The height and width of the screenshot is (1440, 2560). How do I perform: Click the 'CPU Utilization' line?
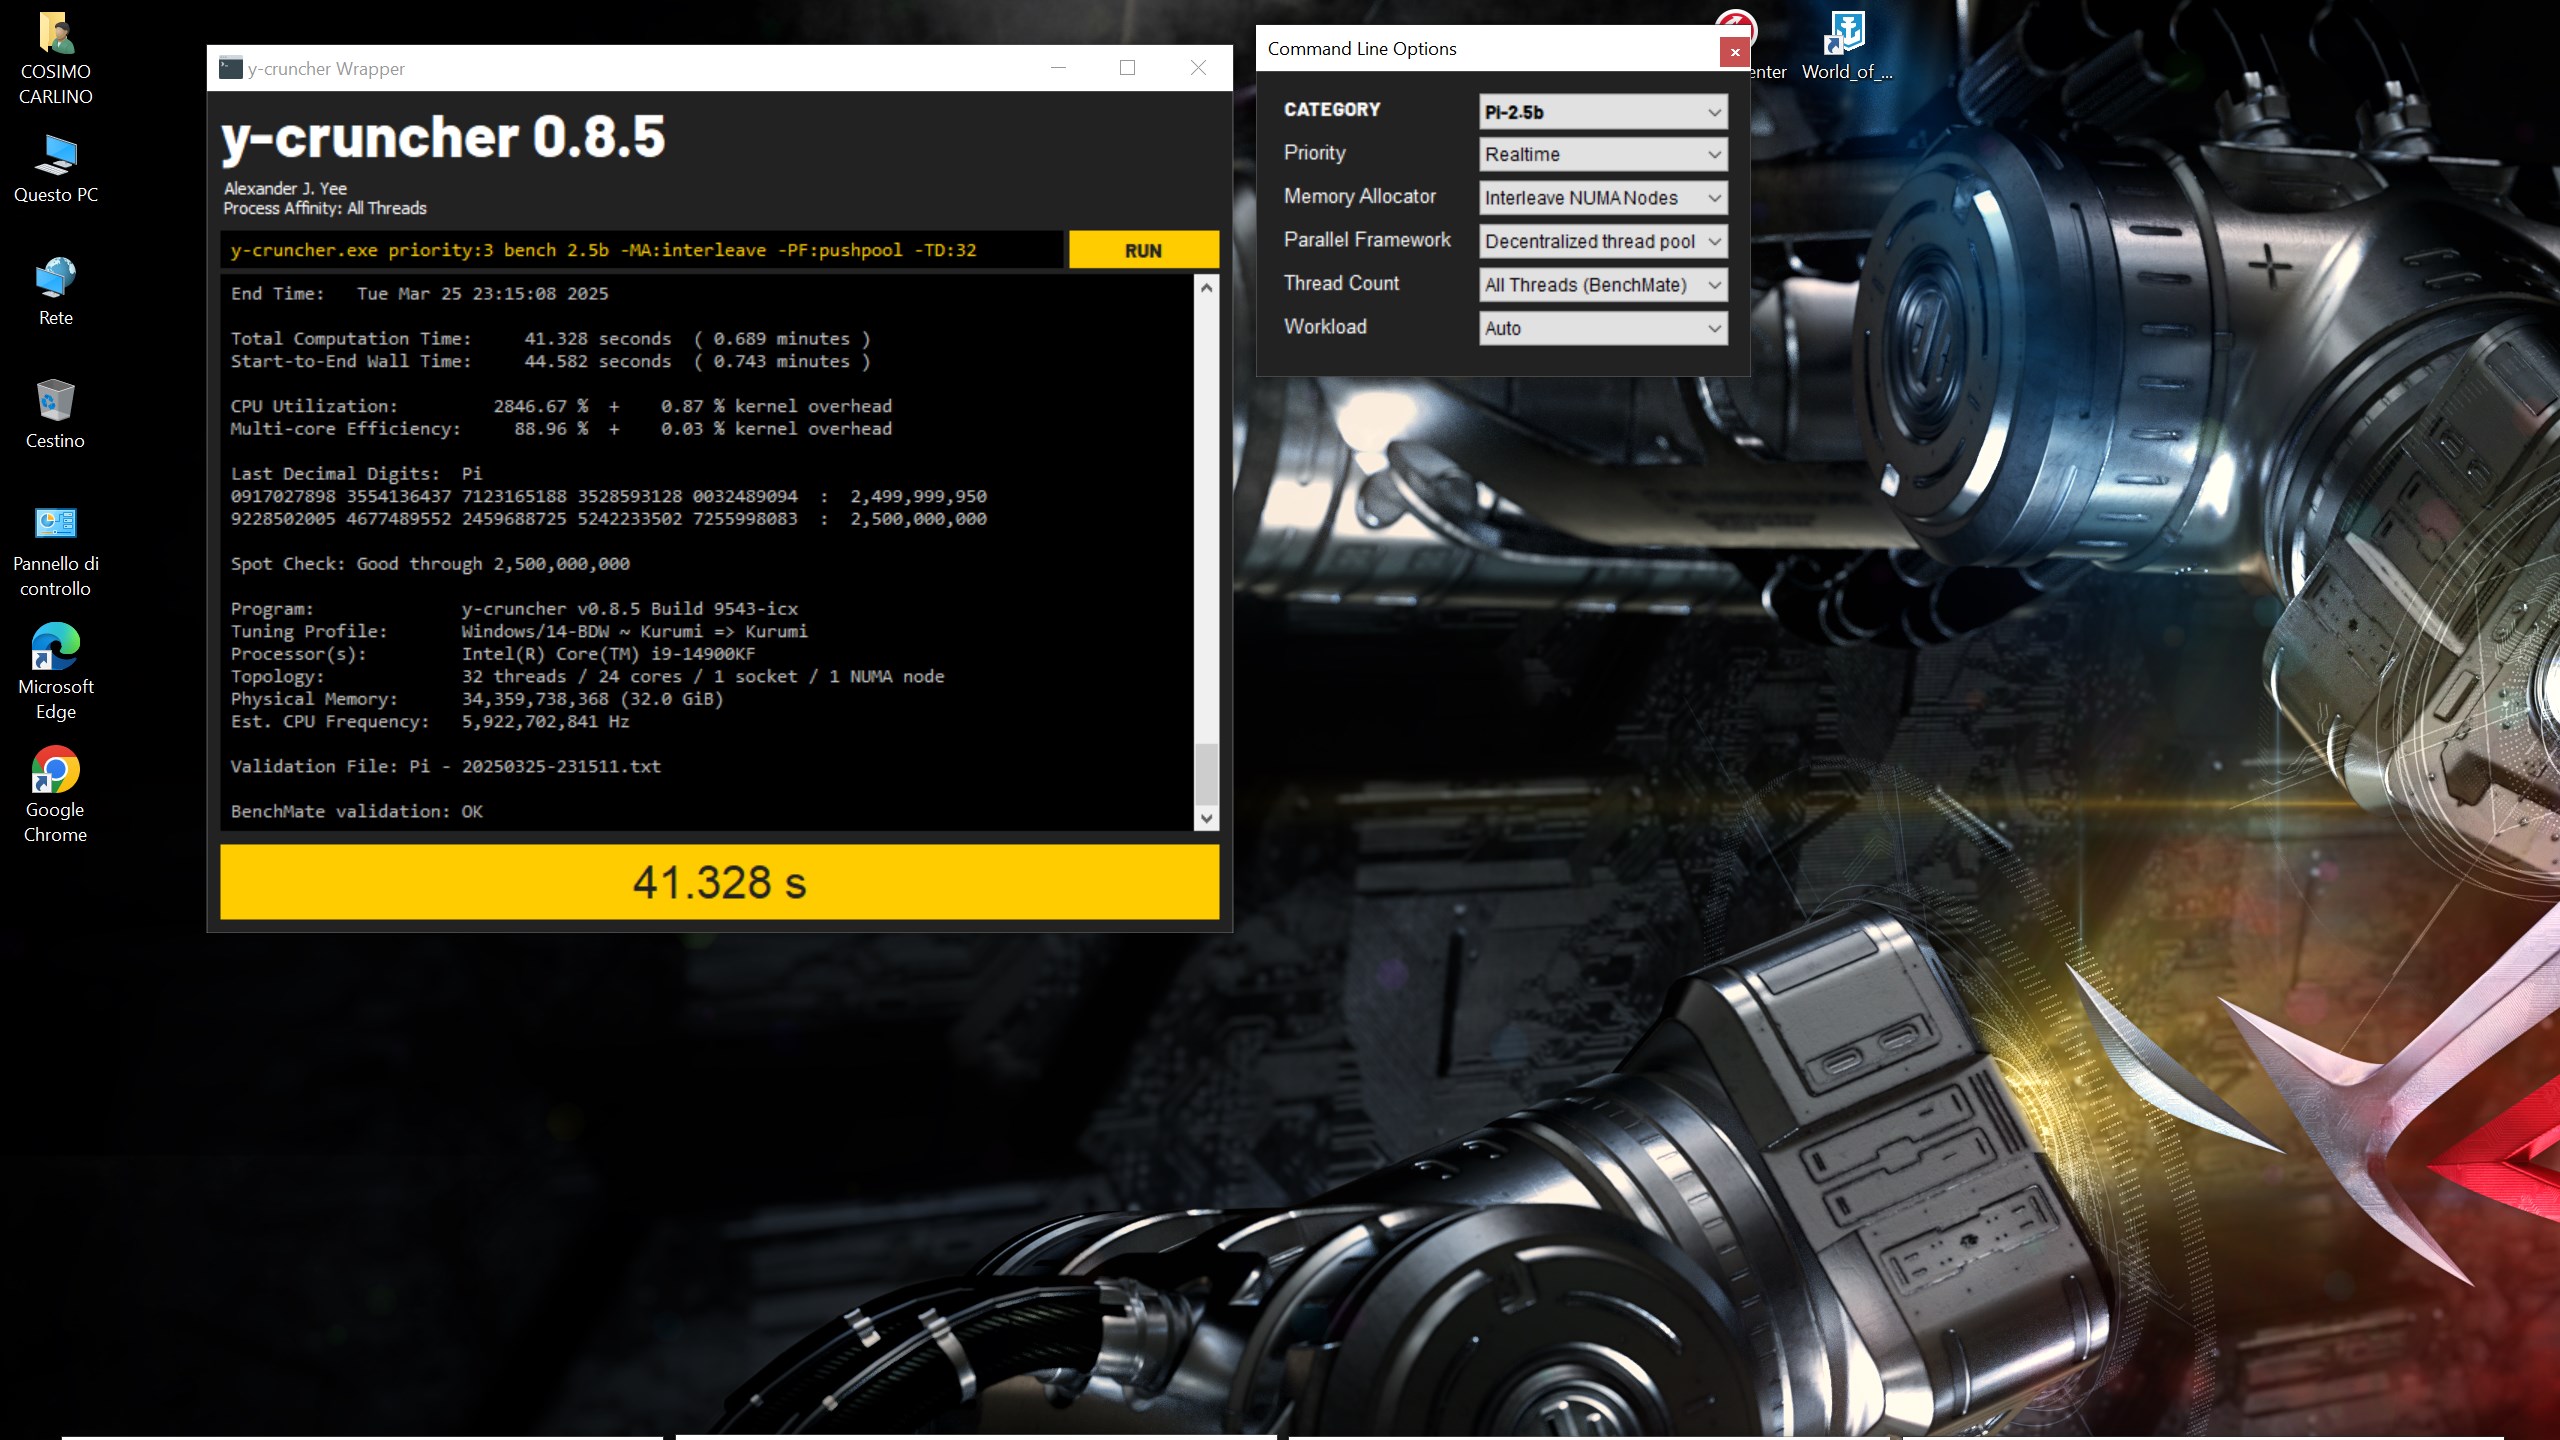561,406
